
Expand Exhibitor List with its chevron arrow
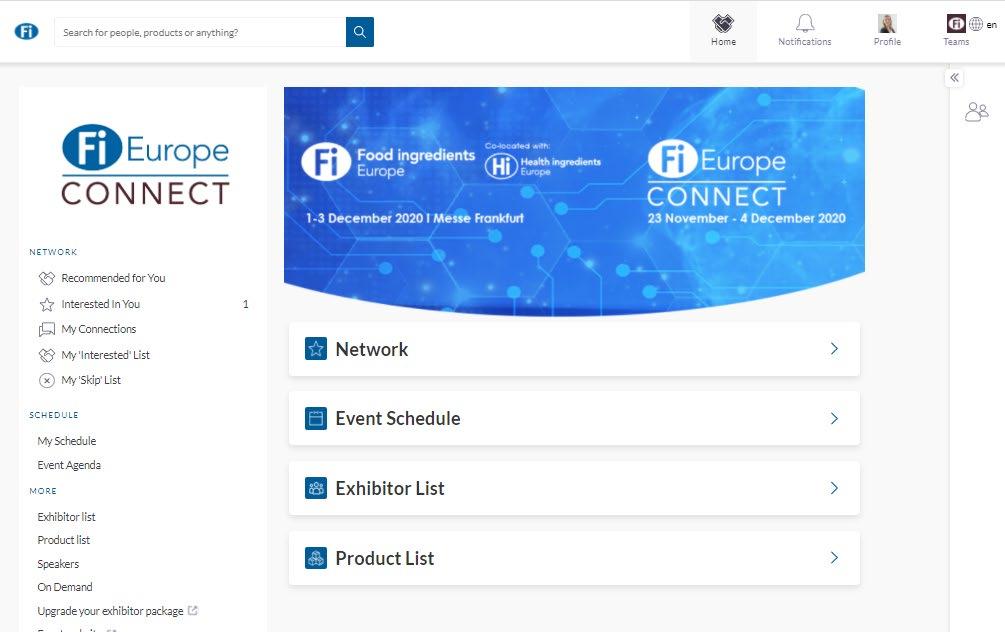point(834,488)
